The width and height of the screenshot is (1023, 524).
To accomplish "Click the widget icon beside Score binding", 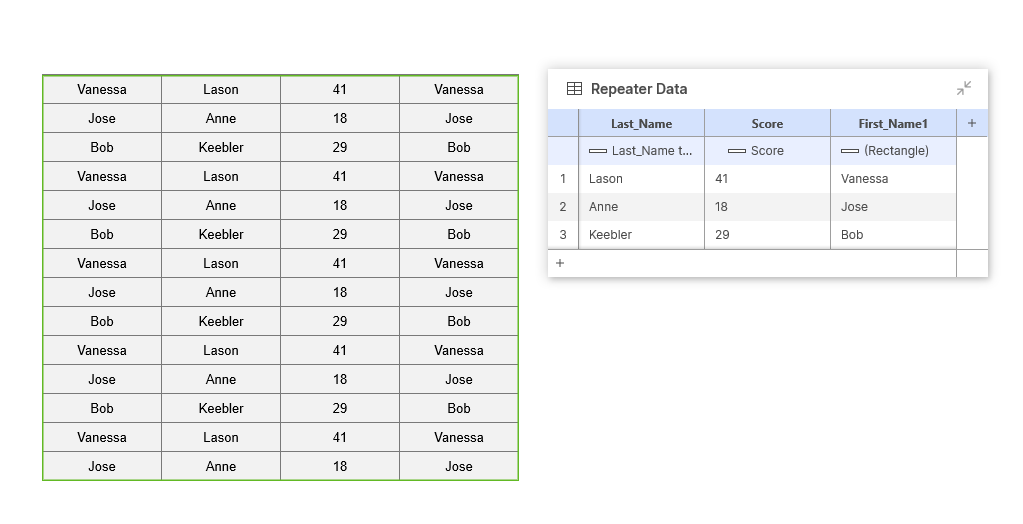I will pos(737,151).
